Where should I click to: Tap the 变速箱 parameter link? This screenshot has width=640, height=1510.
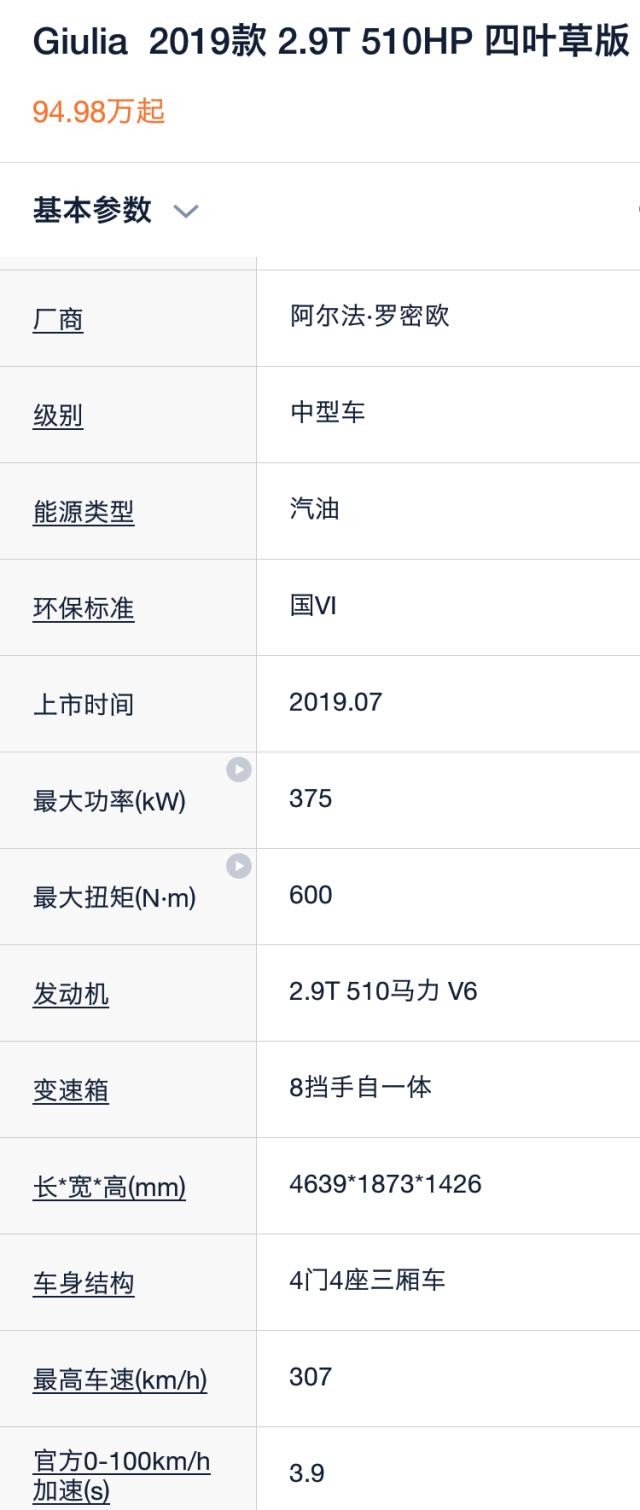(71, 1090)
